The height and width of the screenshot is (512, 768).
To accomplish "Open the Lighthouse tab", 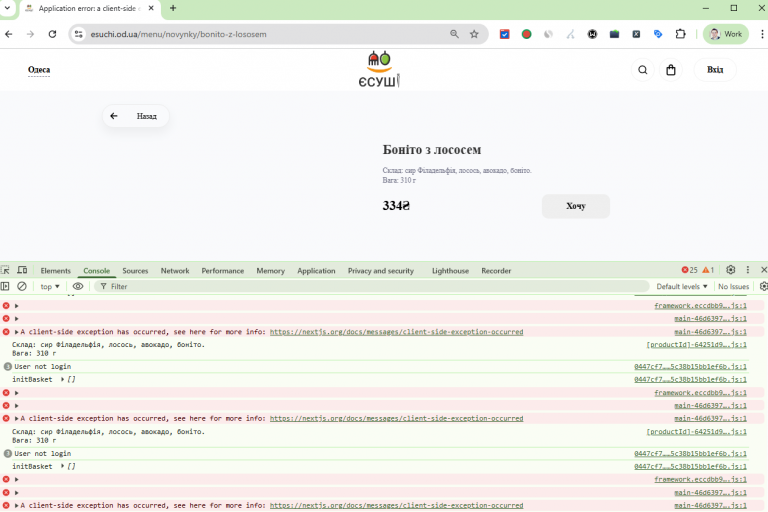I will point(450,271).
